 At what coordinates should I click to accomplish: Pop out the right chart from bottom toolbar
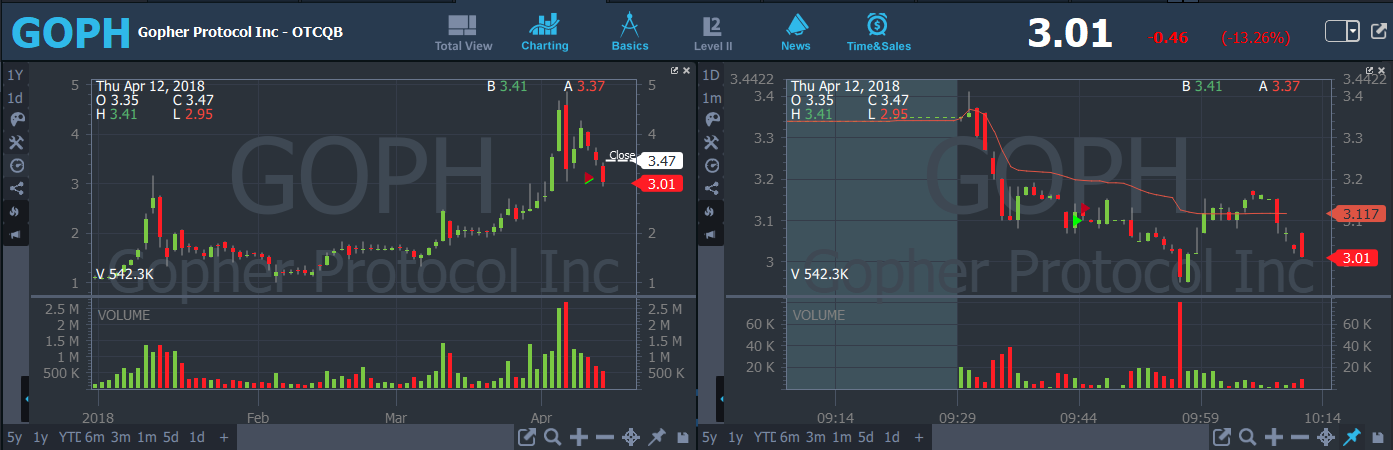tap(1222, 437)
